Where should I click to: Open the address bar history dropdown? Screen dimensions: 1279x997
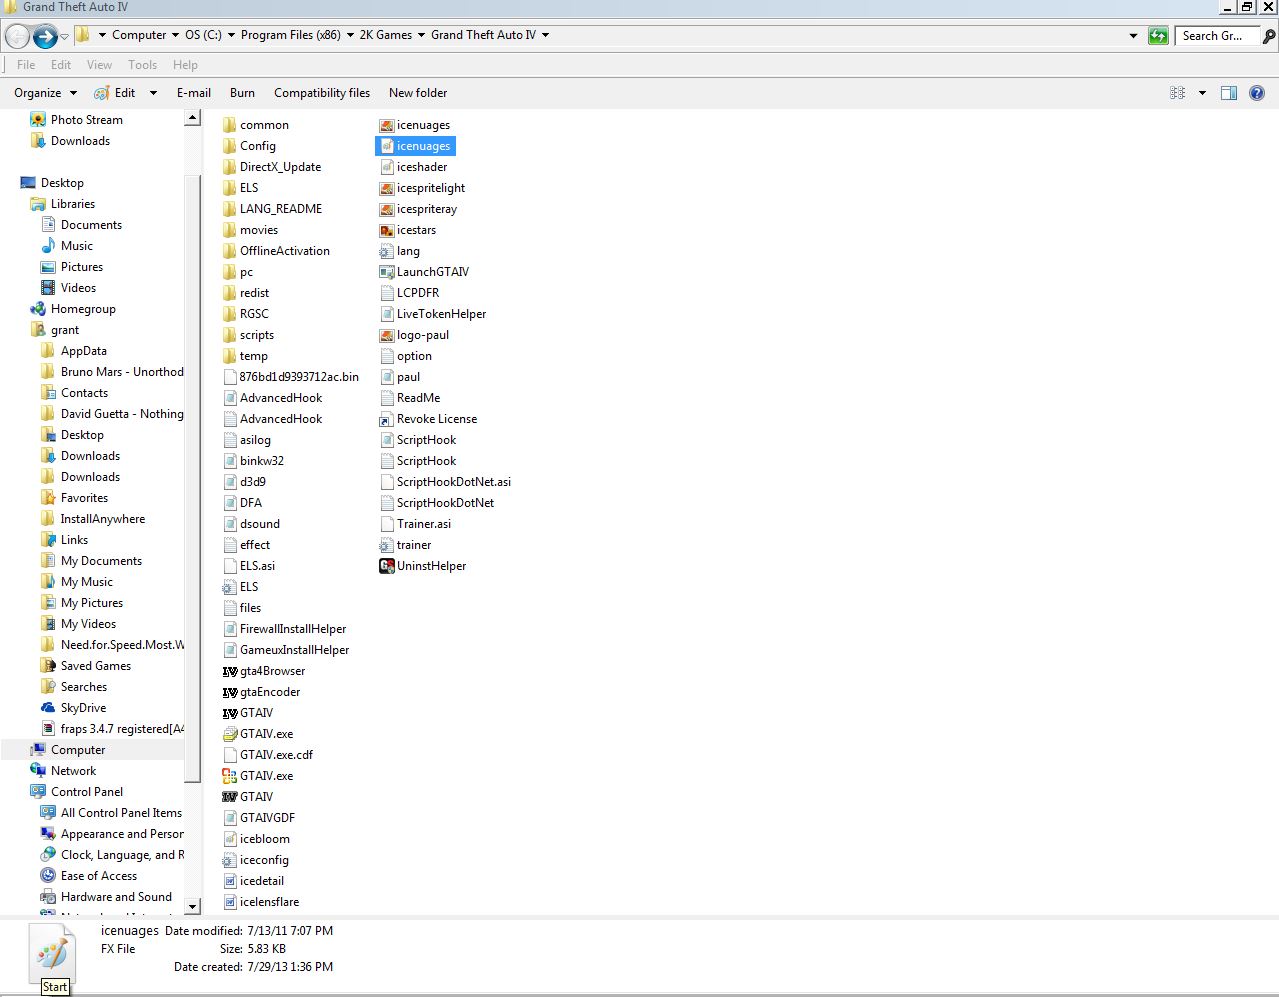[x=1133, y=36]
